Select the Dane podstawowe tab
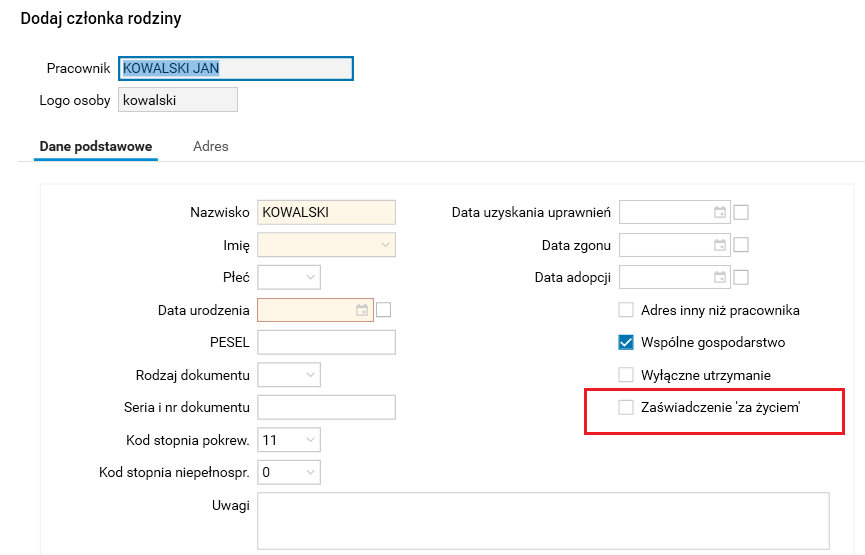Screen dimensions: 865x555 96,146
